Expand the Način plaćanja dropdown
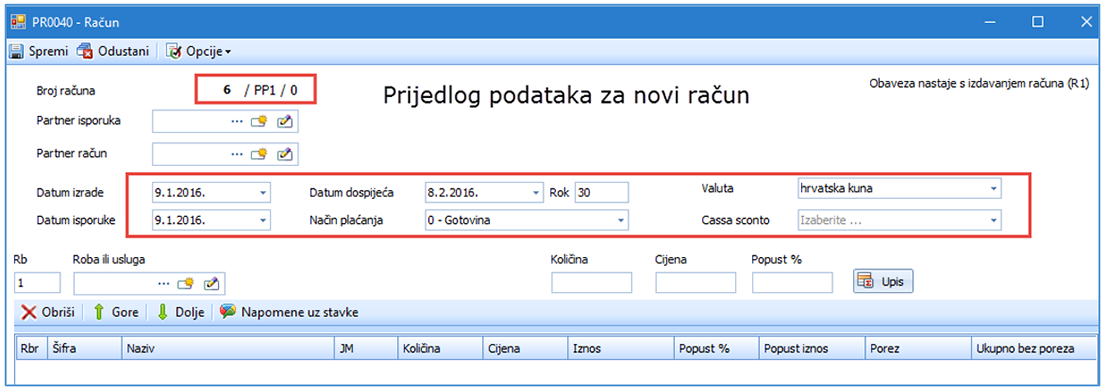 (621, 220)
